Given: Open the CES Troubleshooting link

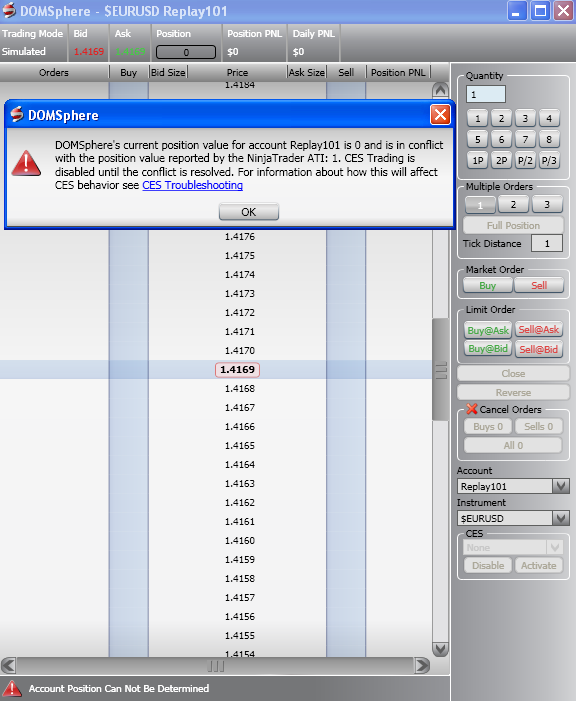Looking at the screenshot, I should (192, 185).
